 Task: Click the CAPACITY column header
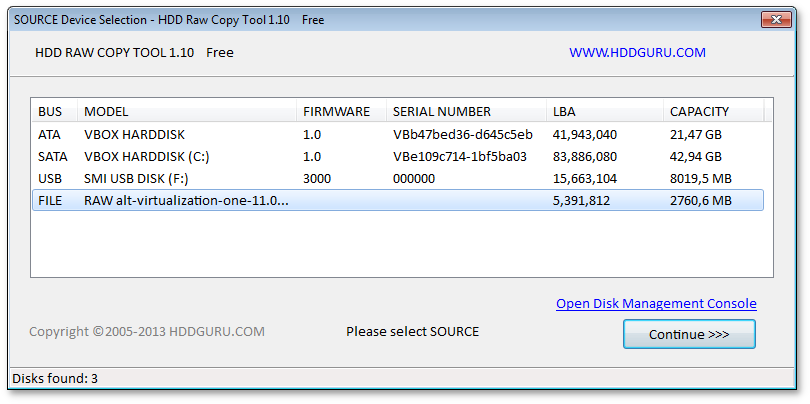click(x=699, y=111)
